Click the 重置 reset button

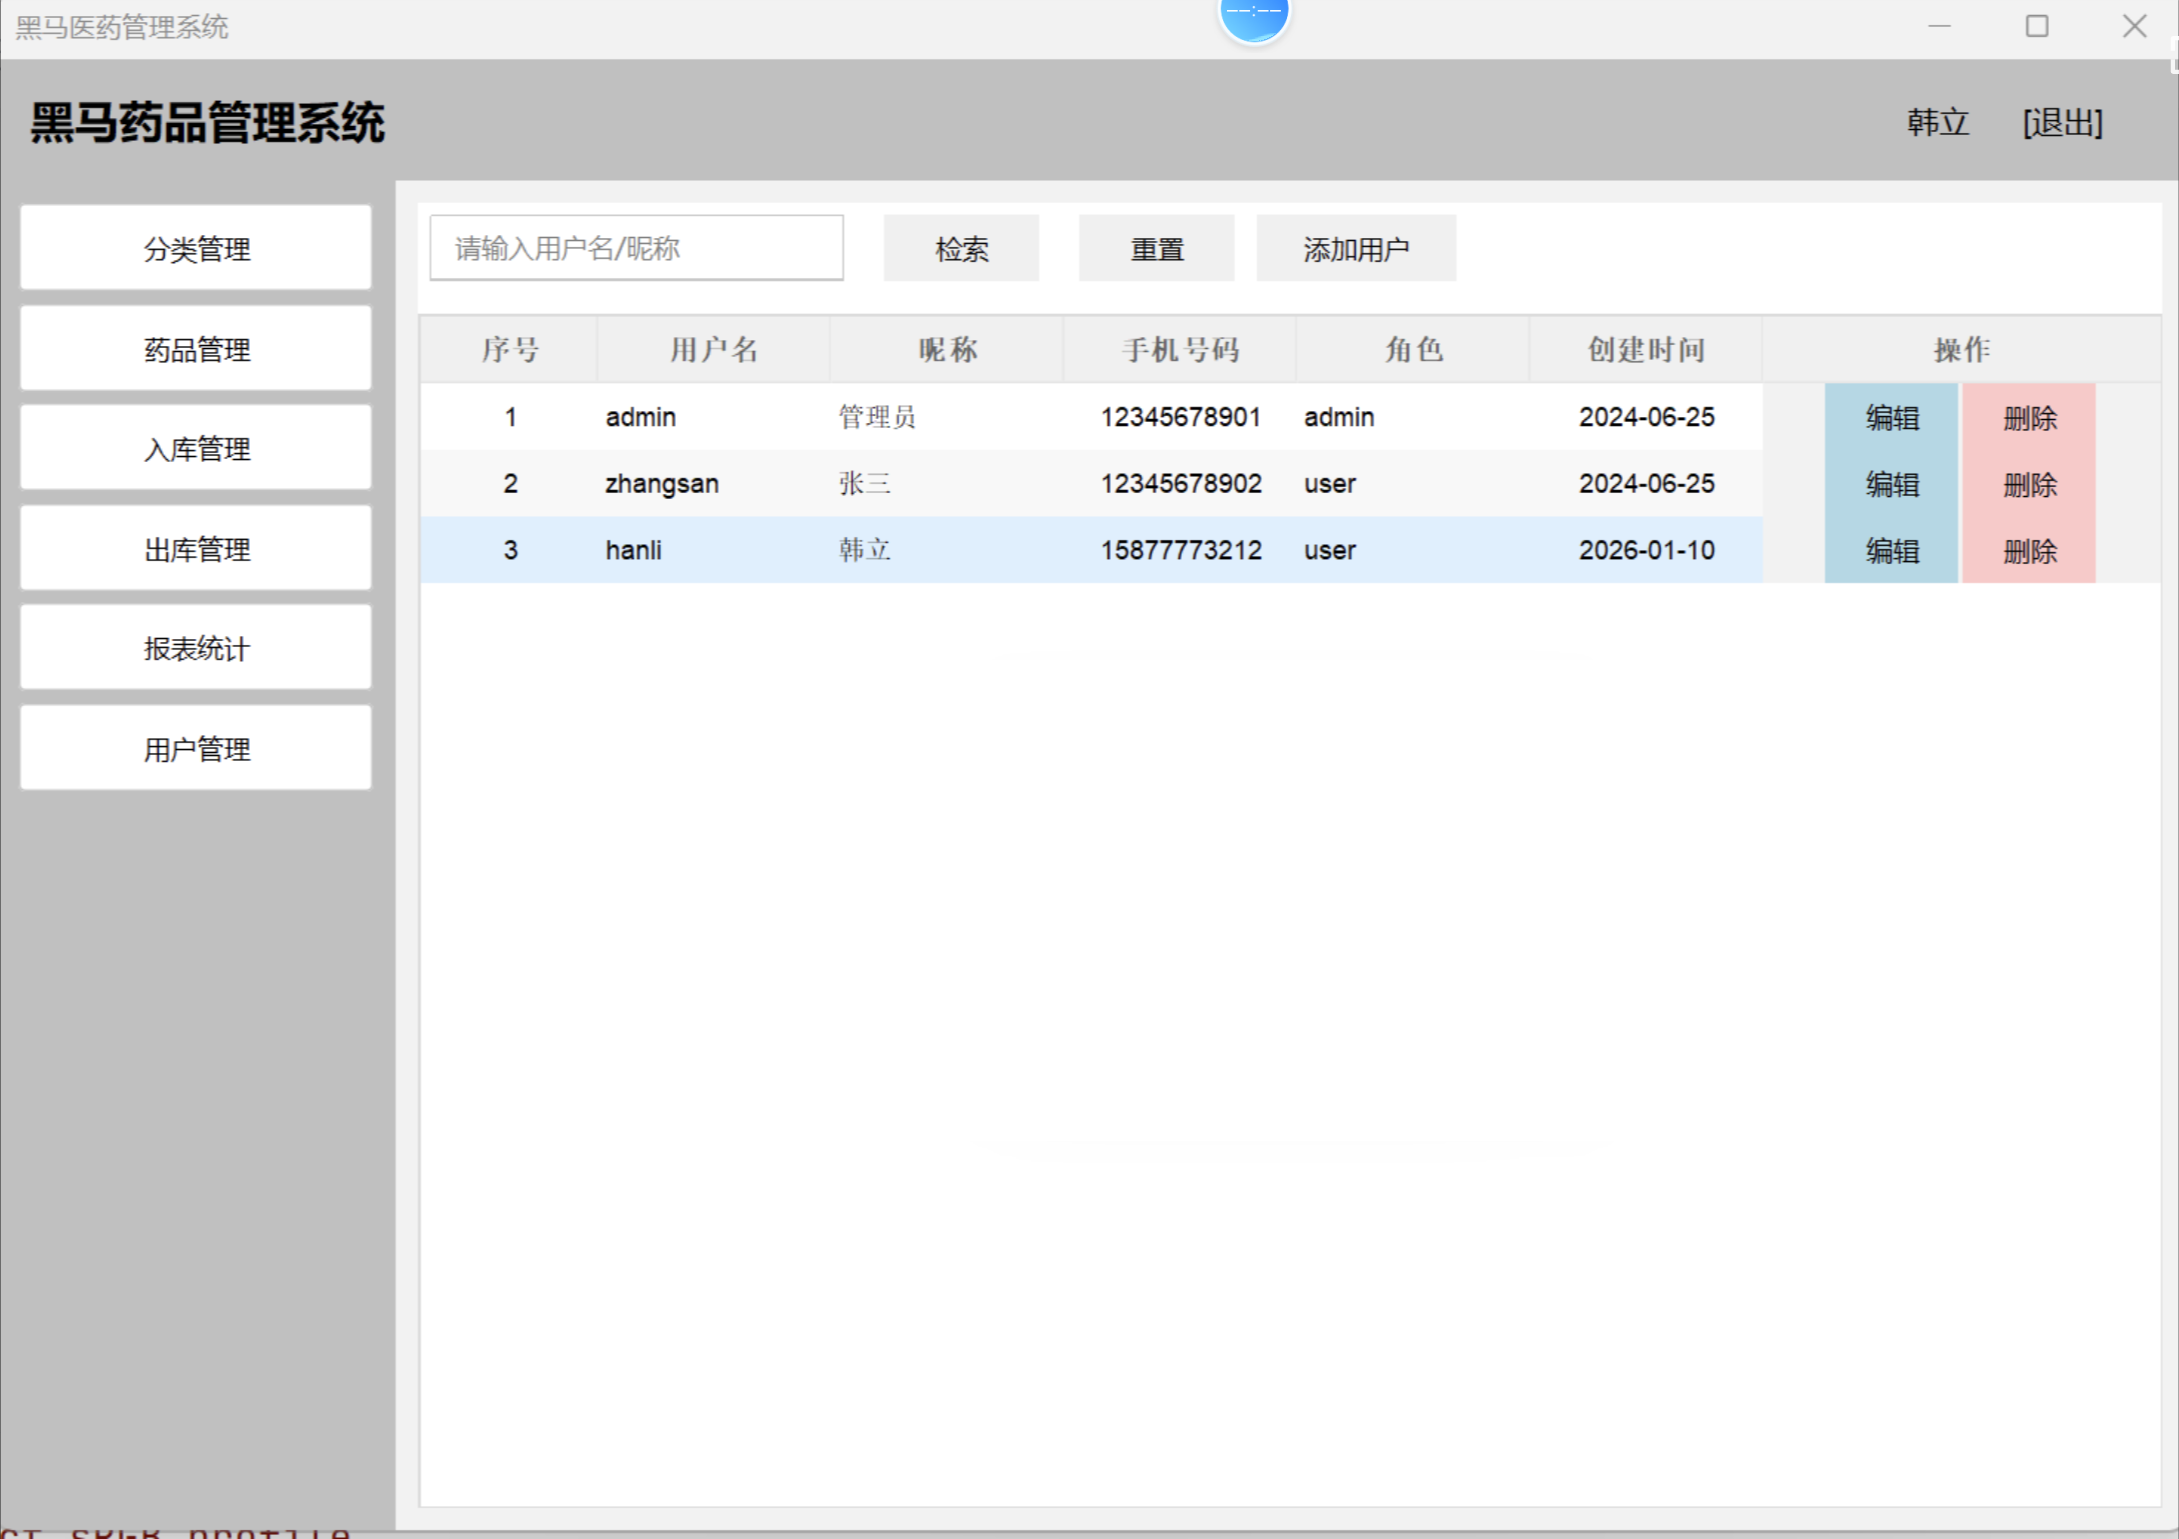pyautogui.click(x=1156, y=248)
